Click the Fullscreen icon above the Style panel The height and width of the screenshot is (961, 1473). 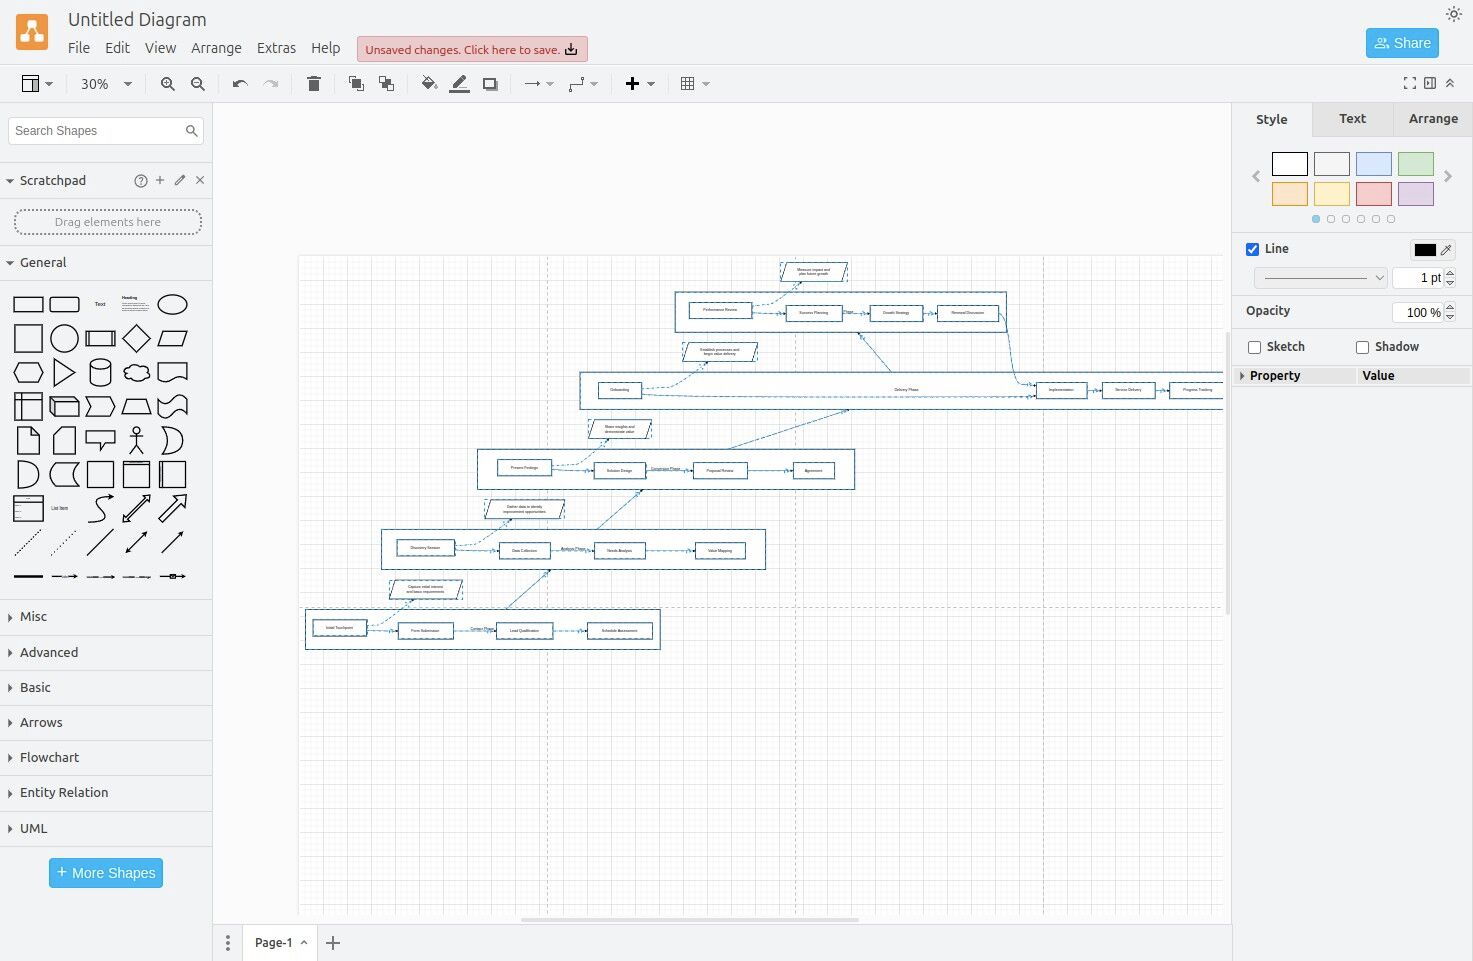coord(1408,83)
